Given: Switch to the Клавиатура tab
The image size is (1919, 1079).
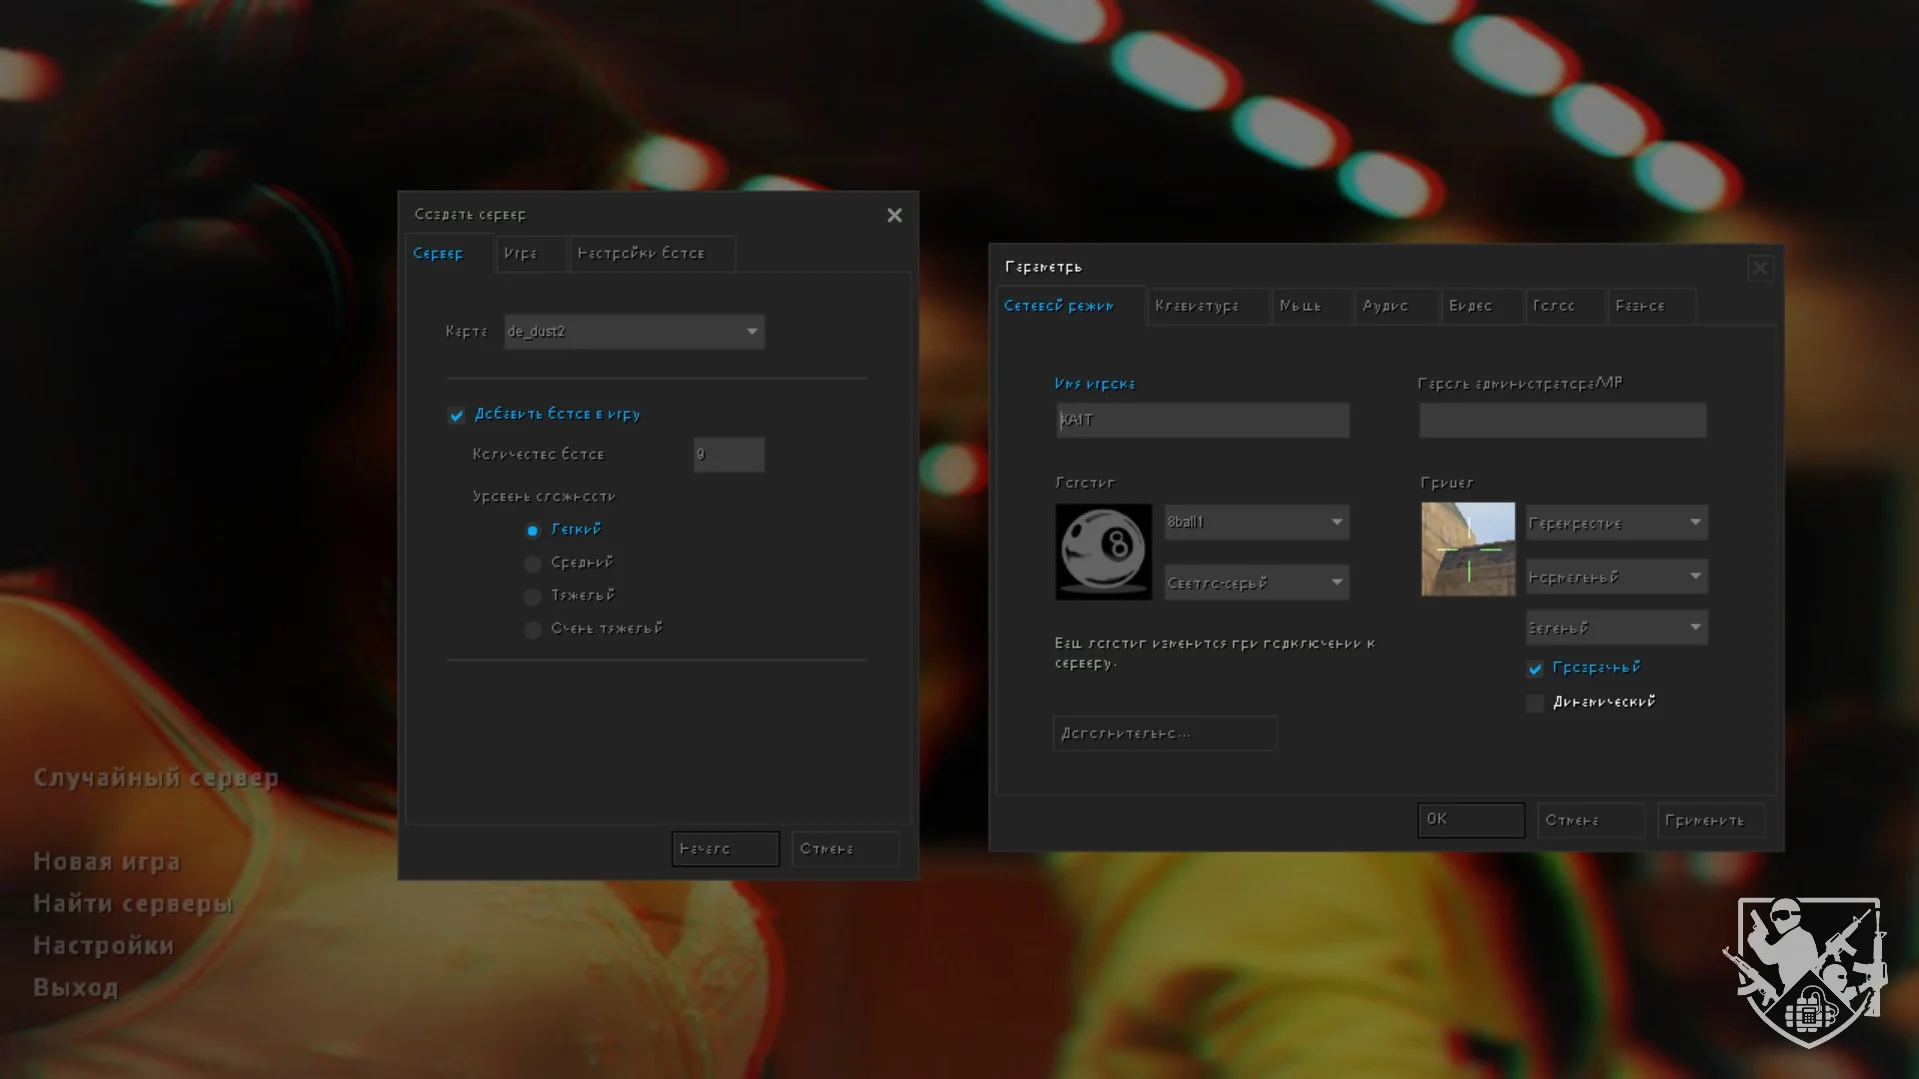Looking at the screenshot, I should [1196, 306].
